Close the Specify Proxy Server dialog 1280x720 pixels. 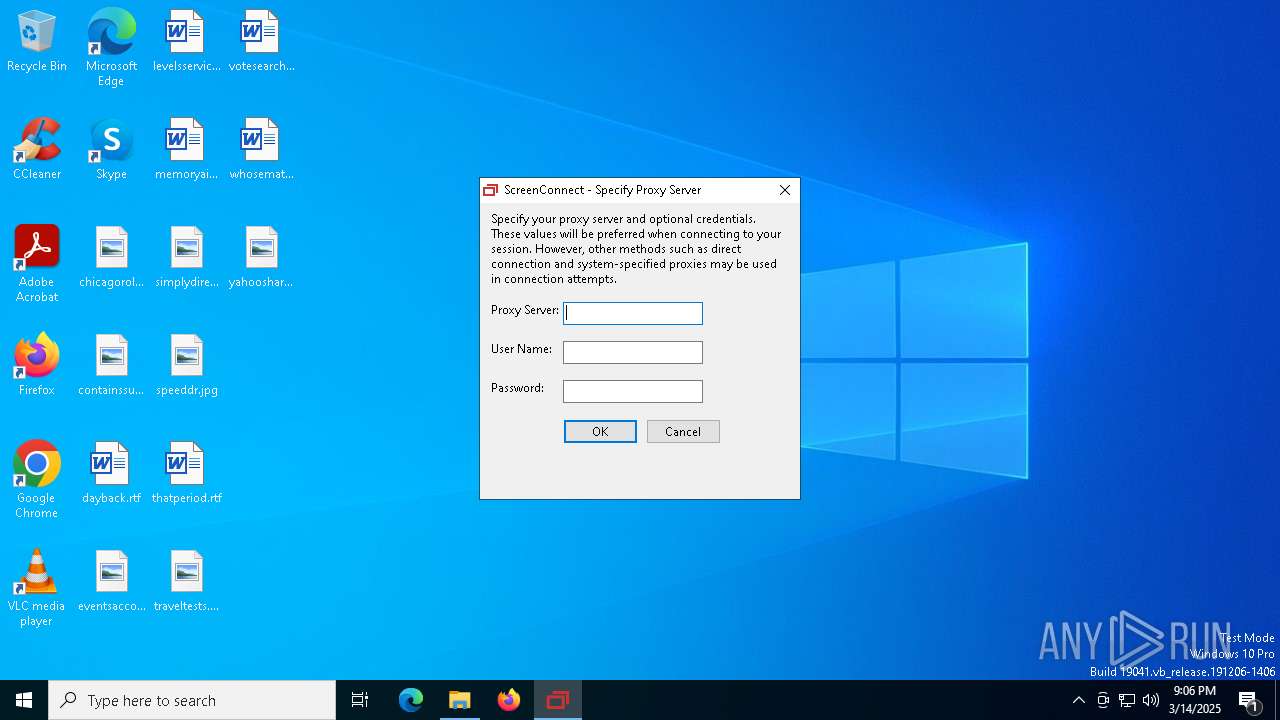785,190
